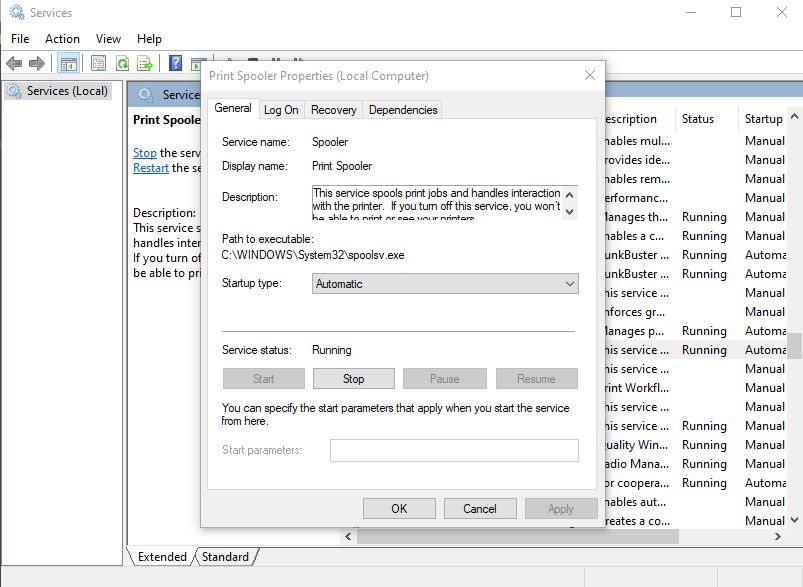Click the Apply button
803x587 pixels.
point(561,509)
